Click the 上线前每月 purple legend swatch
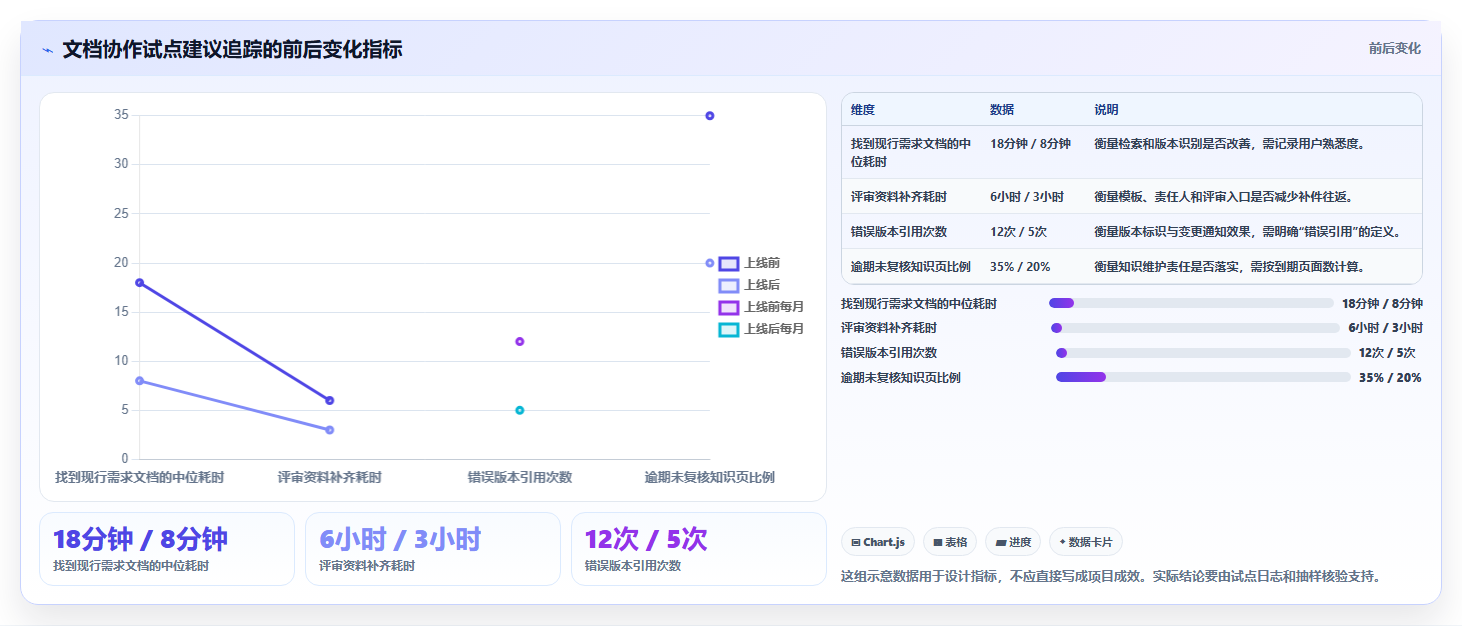Viewport: 1462px width, 626px height. pos(729,308)
